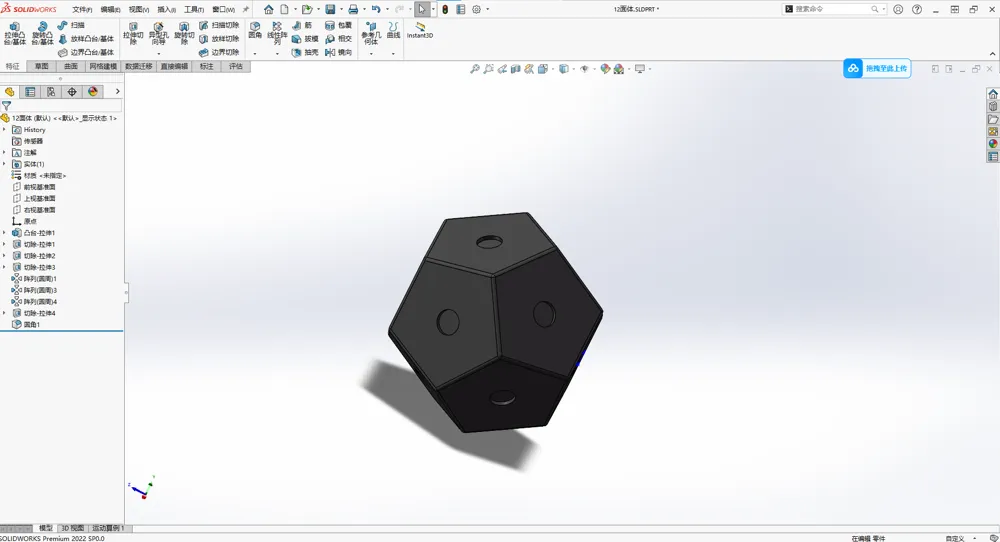Switch to the 曲面 surfaces tab
1000x542 pixels.
[x=70, y=66]
